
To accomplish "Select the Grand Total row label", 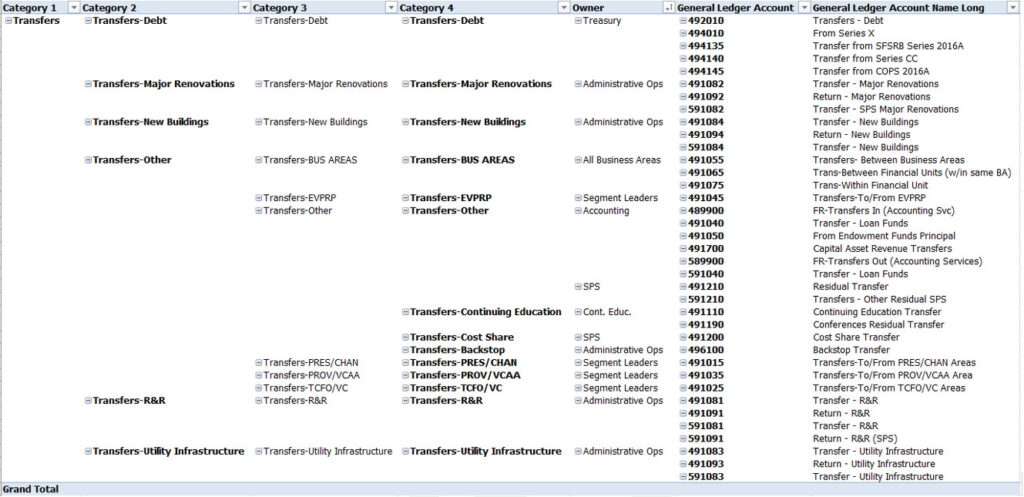I will [31, 490].
